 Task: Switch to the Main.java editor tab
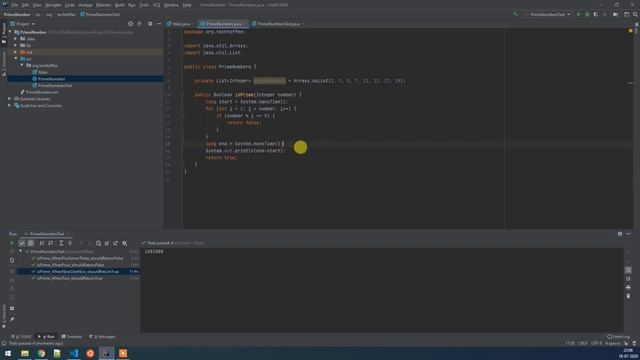pos(181,24)
